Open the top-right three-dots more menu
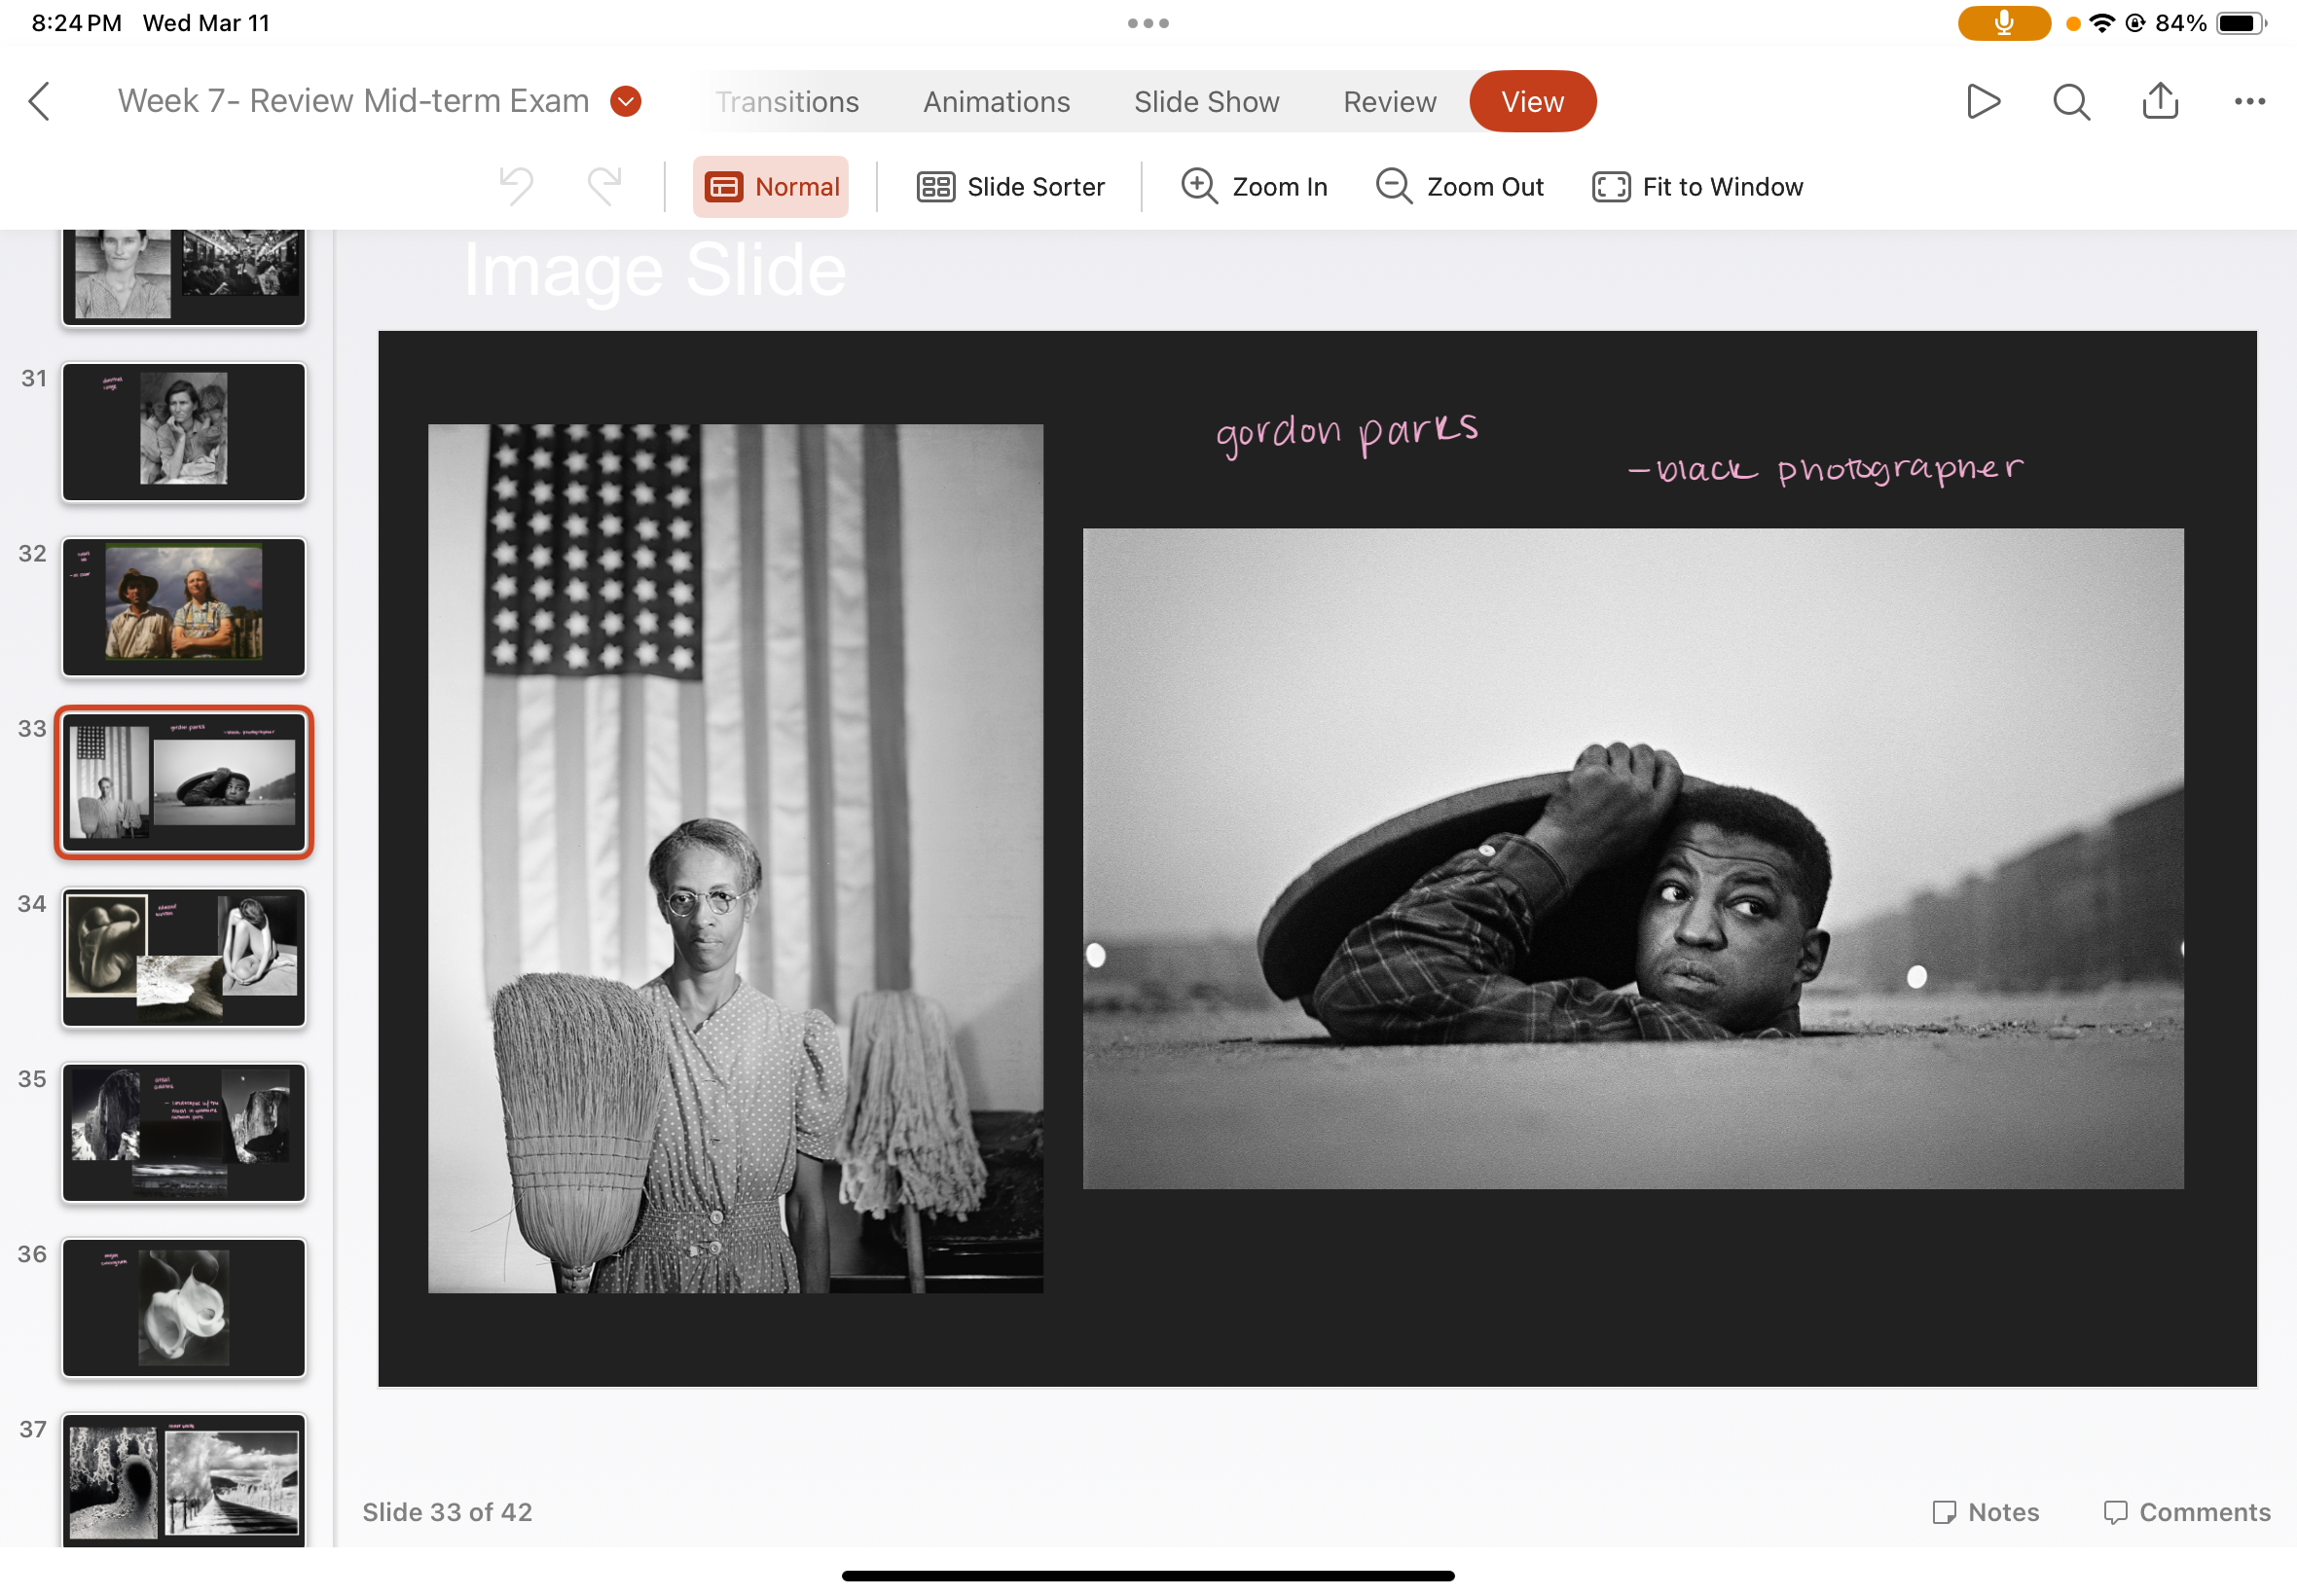 2249,101
